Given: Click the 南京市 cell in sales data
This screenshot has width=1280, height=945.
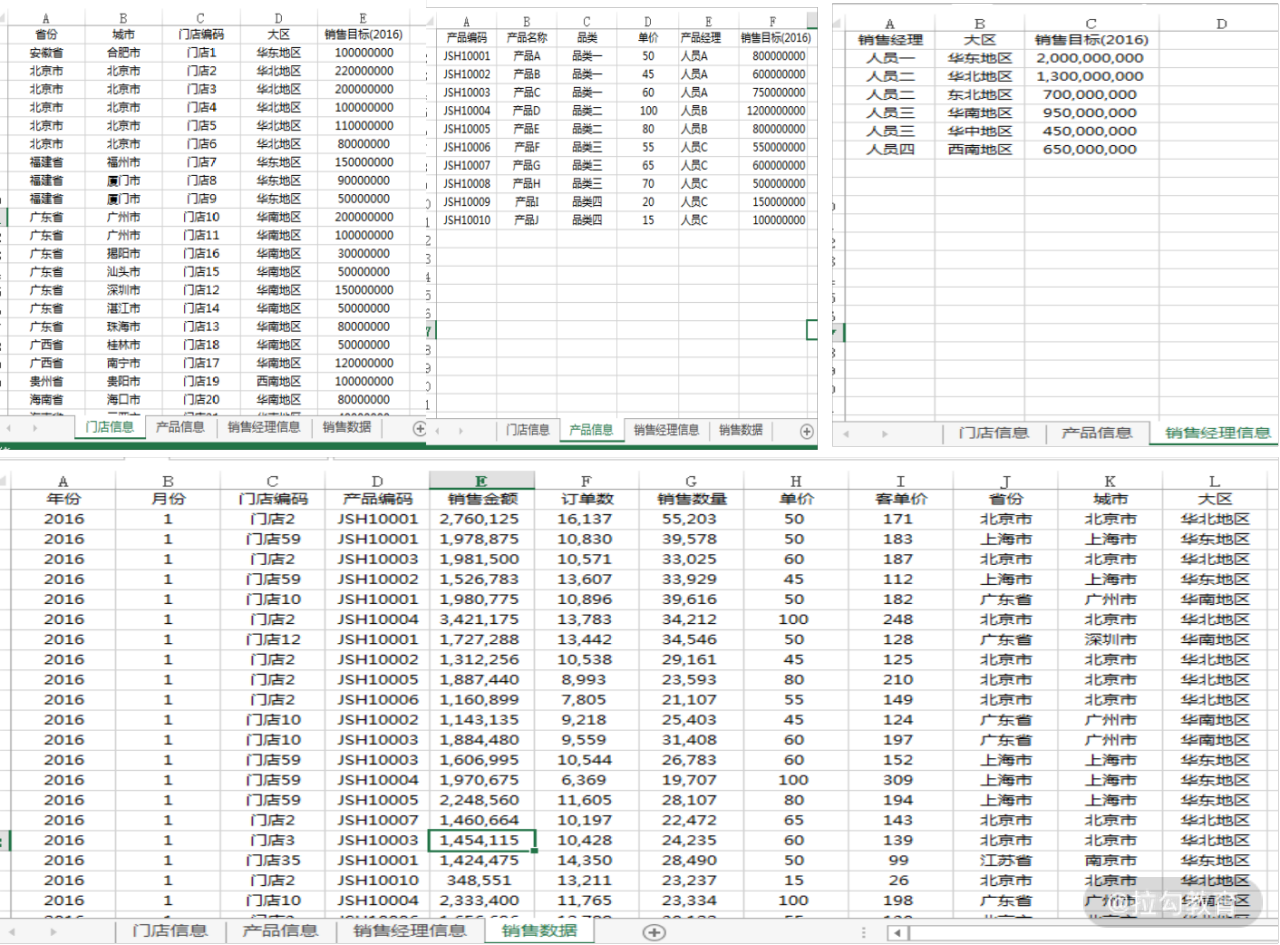Looking at the screenshot, I should [1110, 860].
